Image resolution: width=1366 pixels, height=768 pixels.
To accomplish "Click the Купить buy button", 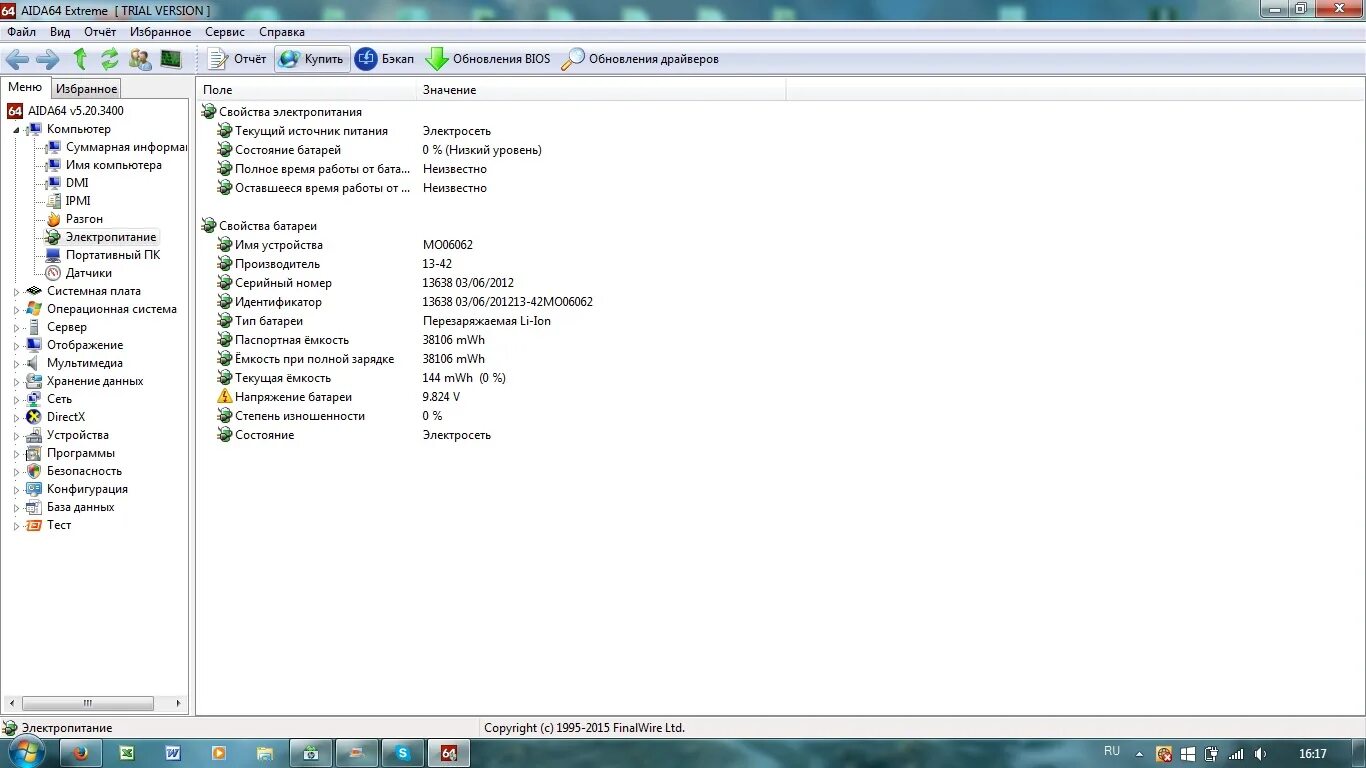I will click(312, 59).
